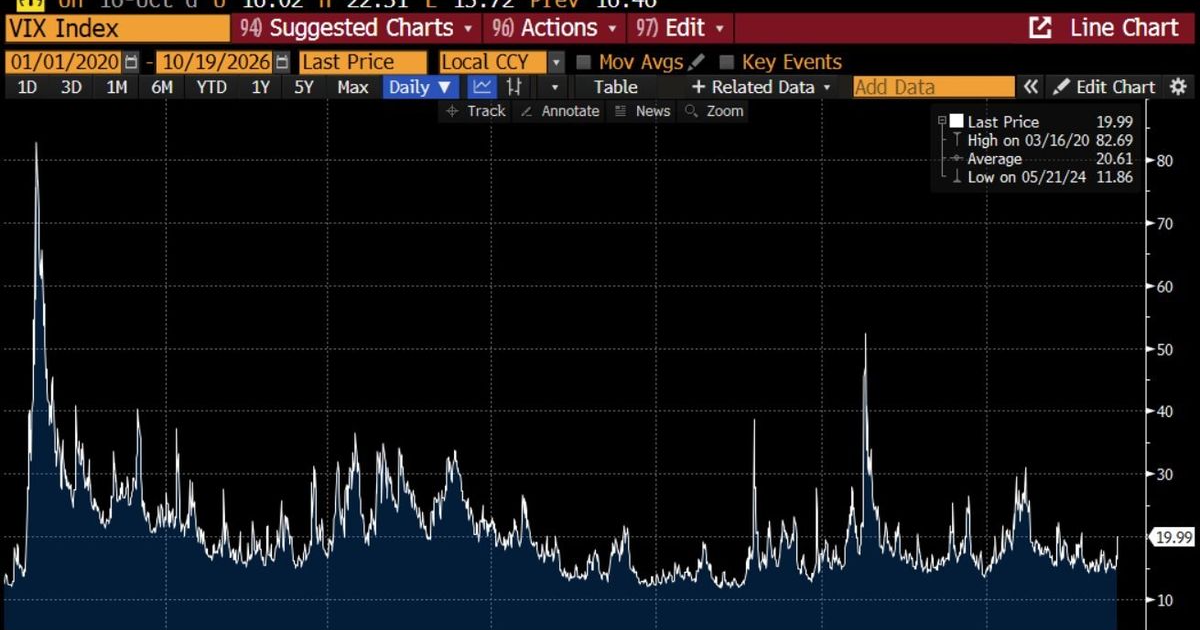Viewport: 1200px width, 630px height.
Task: Click the 19.99 last price axis tag
Action: coord(1174,537)
